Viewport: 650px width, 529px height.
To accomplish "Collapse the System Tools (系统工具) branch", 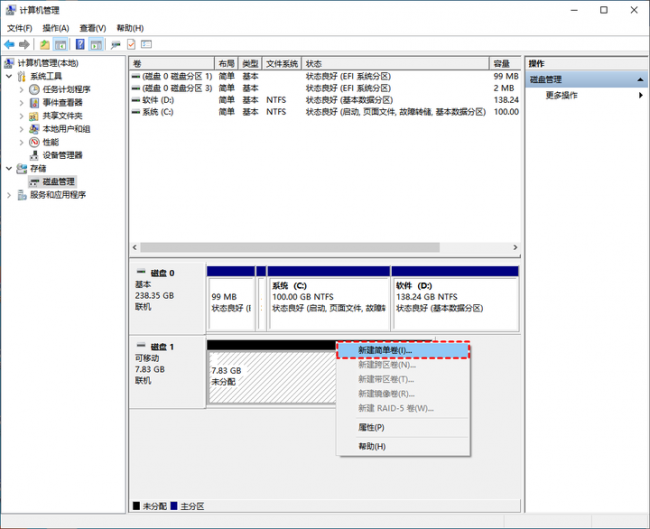I will (9, 76).
